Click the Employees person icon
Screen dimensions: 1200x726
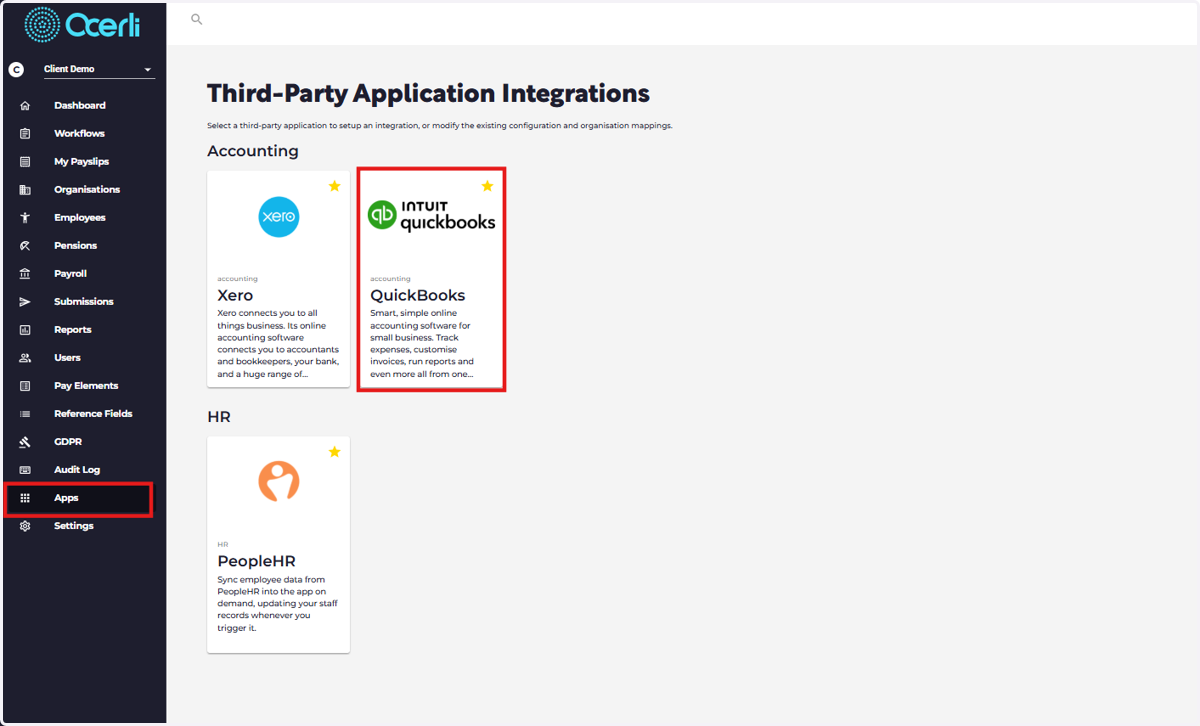point(25,218)
